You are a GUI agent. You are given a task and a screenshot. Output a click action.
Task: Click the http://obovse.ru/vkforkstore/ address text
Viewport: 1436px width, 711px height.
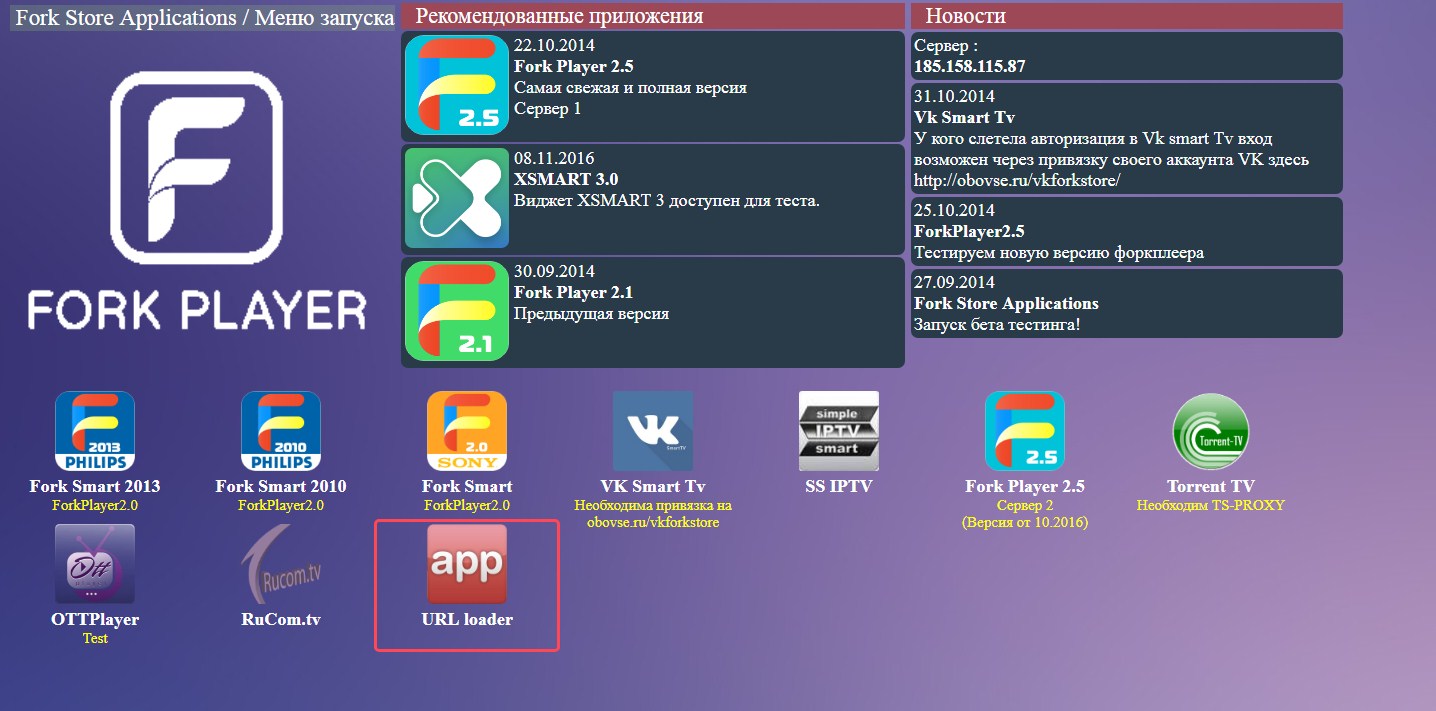pos(1017,181)
